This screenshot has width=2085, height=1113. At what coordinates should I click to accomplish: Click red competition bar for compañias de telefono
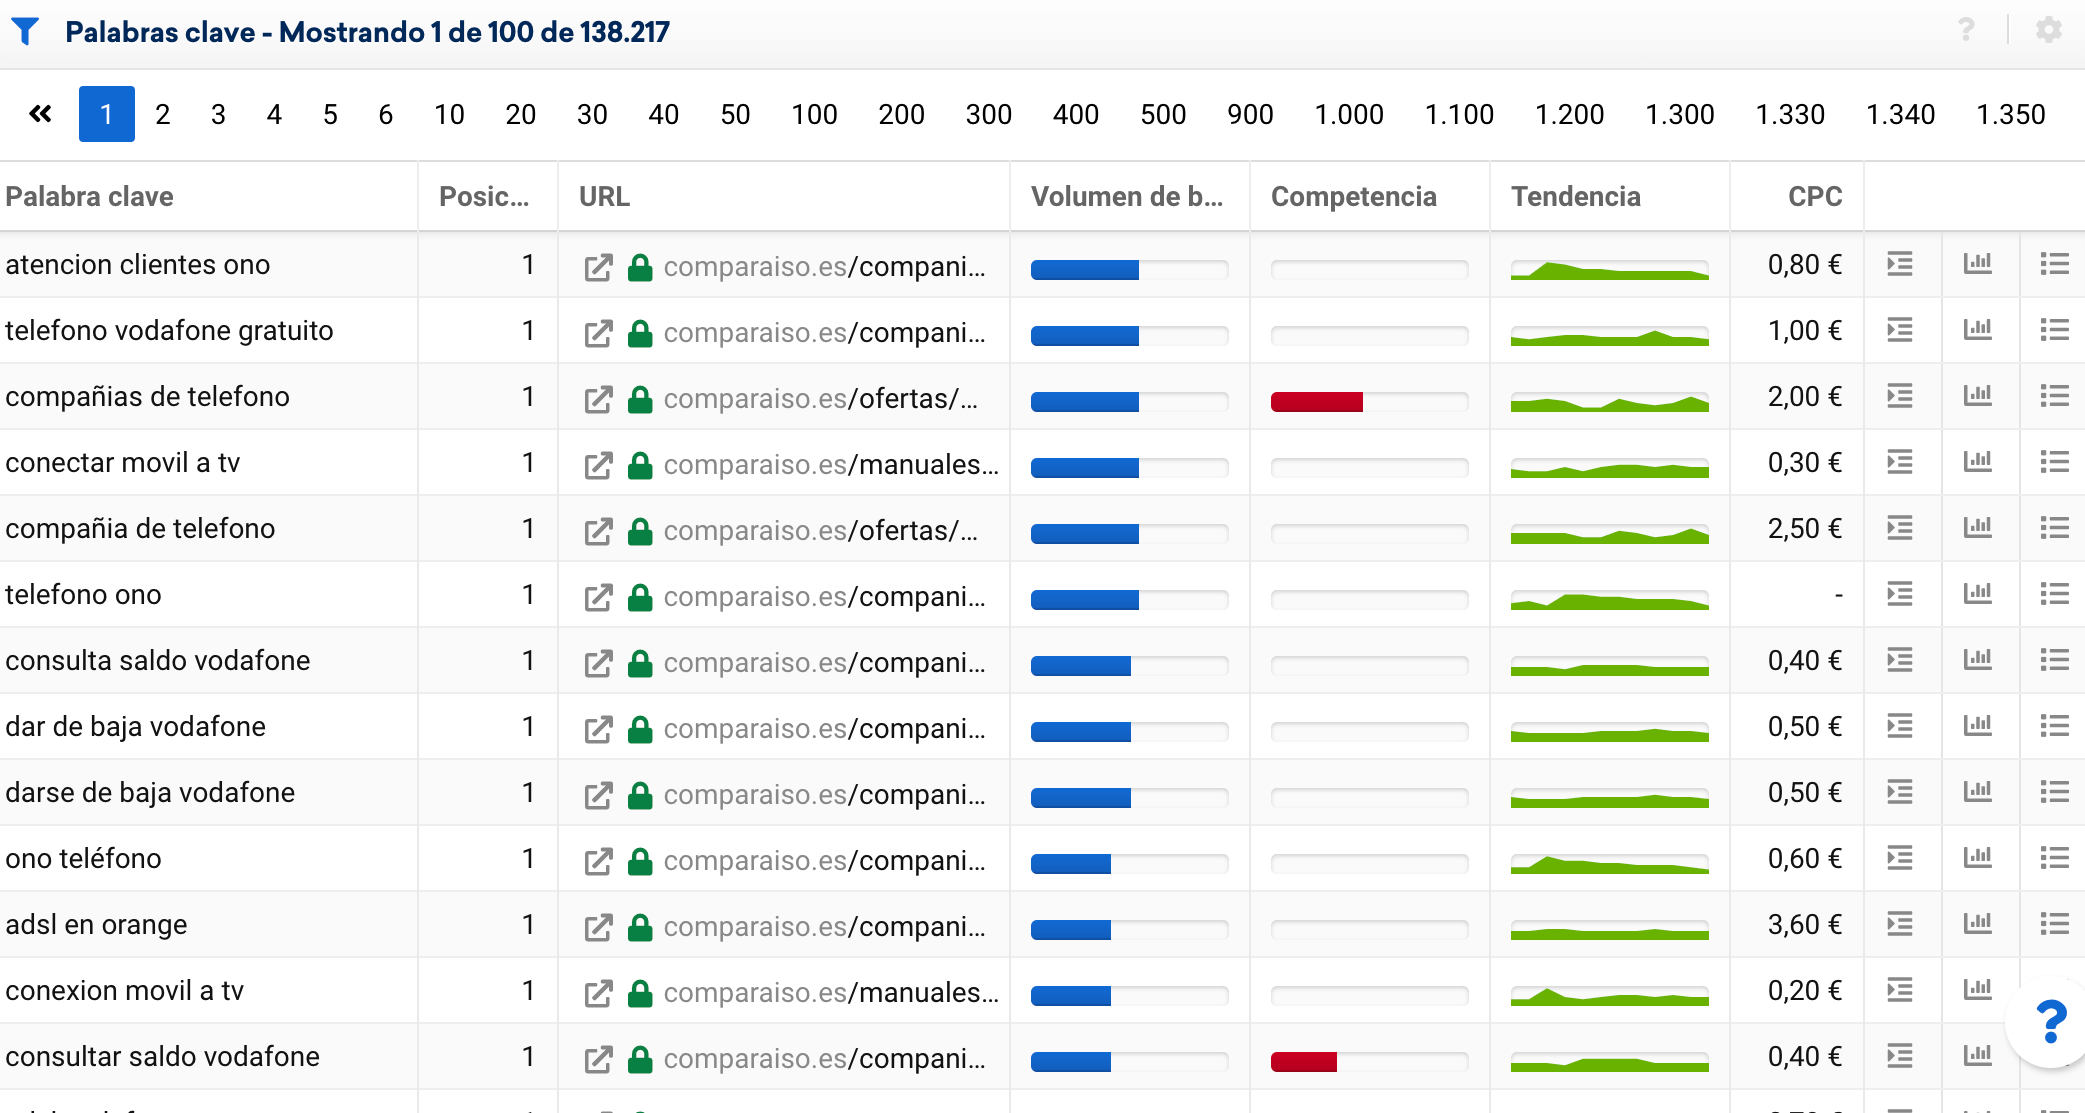[1316, 402]
